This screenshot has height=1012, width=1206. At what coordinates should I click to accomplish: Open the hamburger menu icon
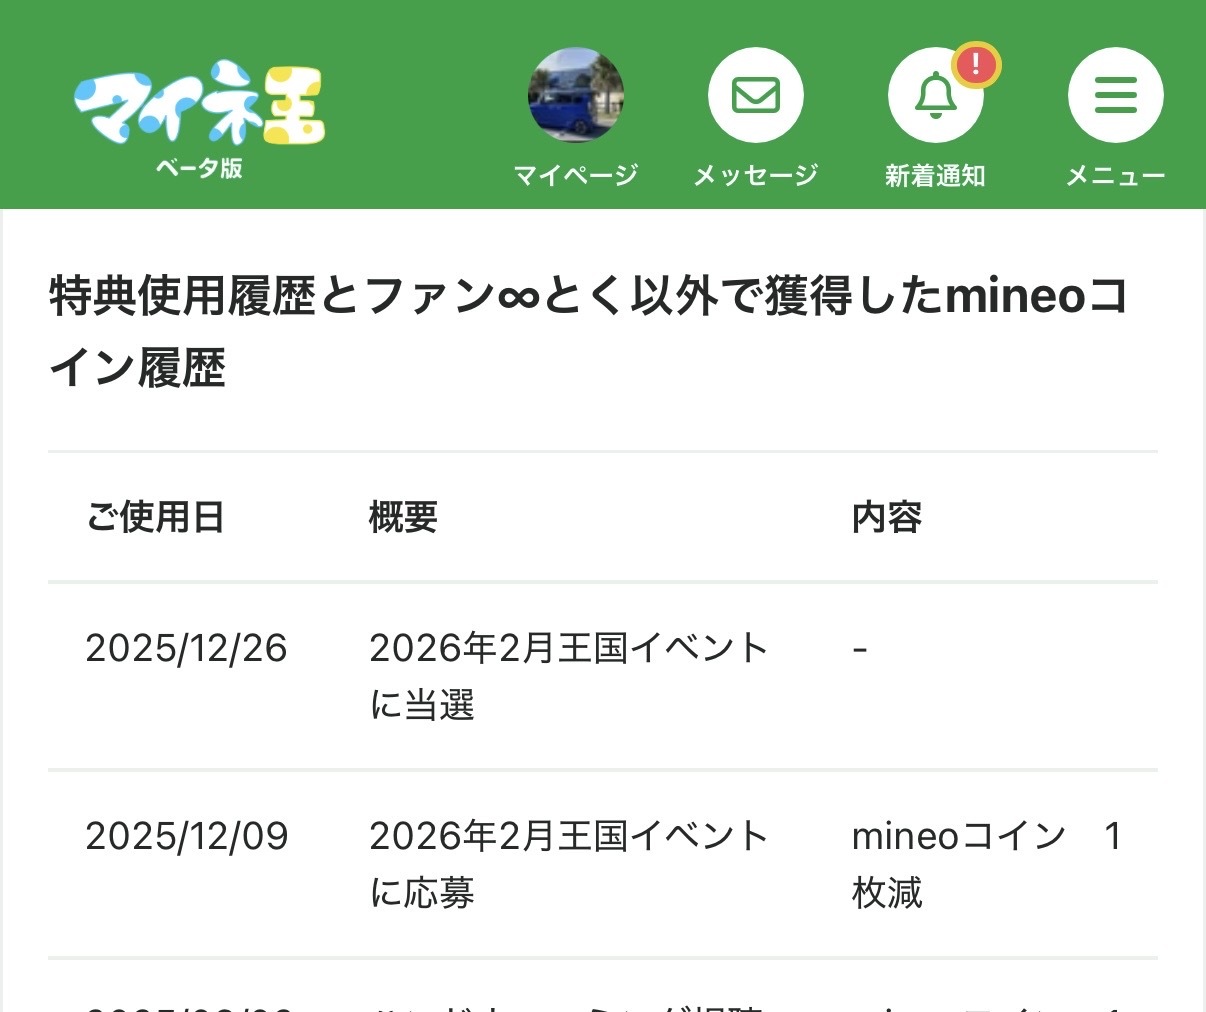click(x=1115, y=96)
